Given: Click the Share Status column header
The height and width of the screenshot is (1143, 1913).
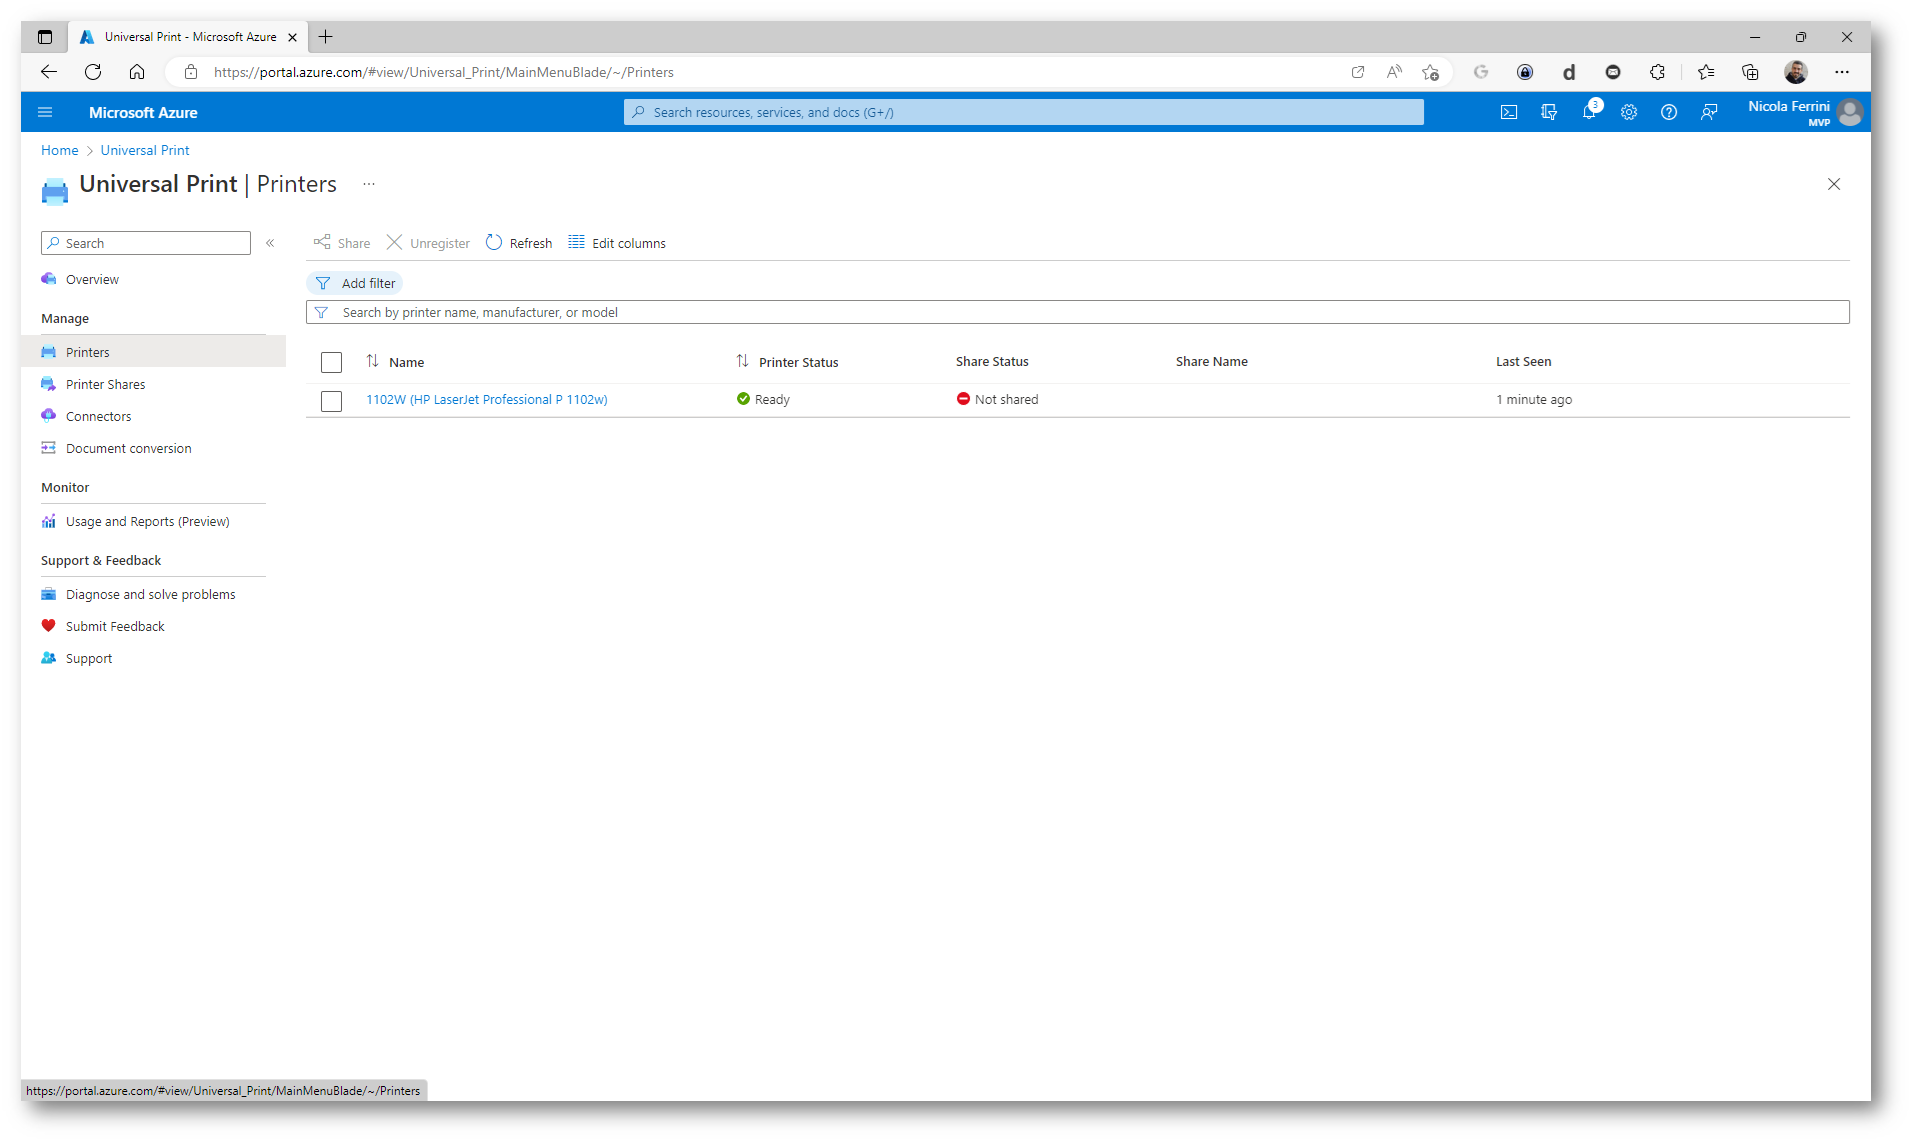Looking at the screenshot, I should point(992,361).
